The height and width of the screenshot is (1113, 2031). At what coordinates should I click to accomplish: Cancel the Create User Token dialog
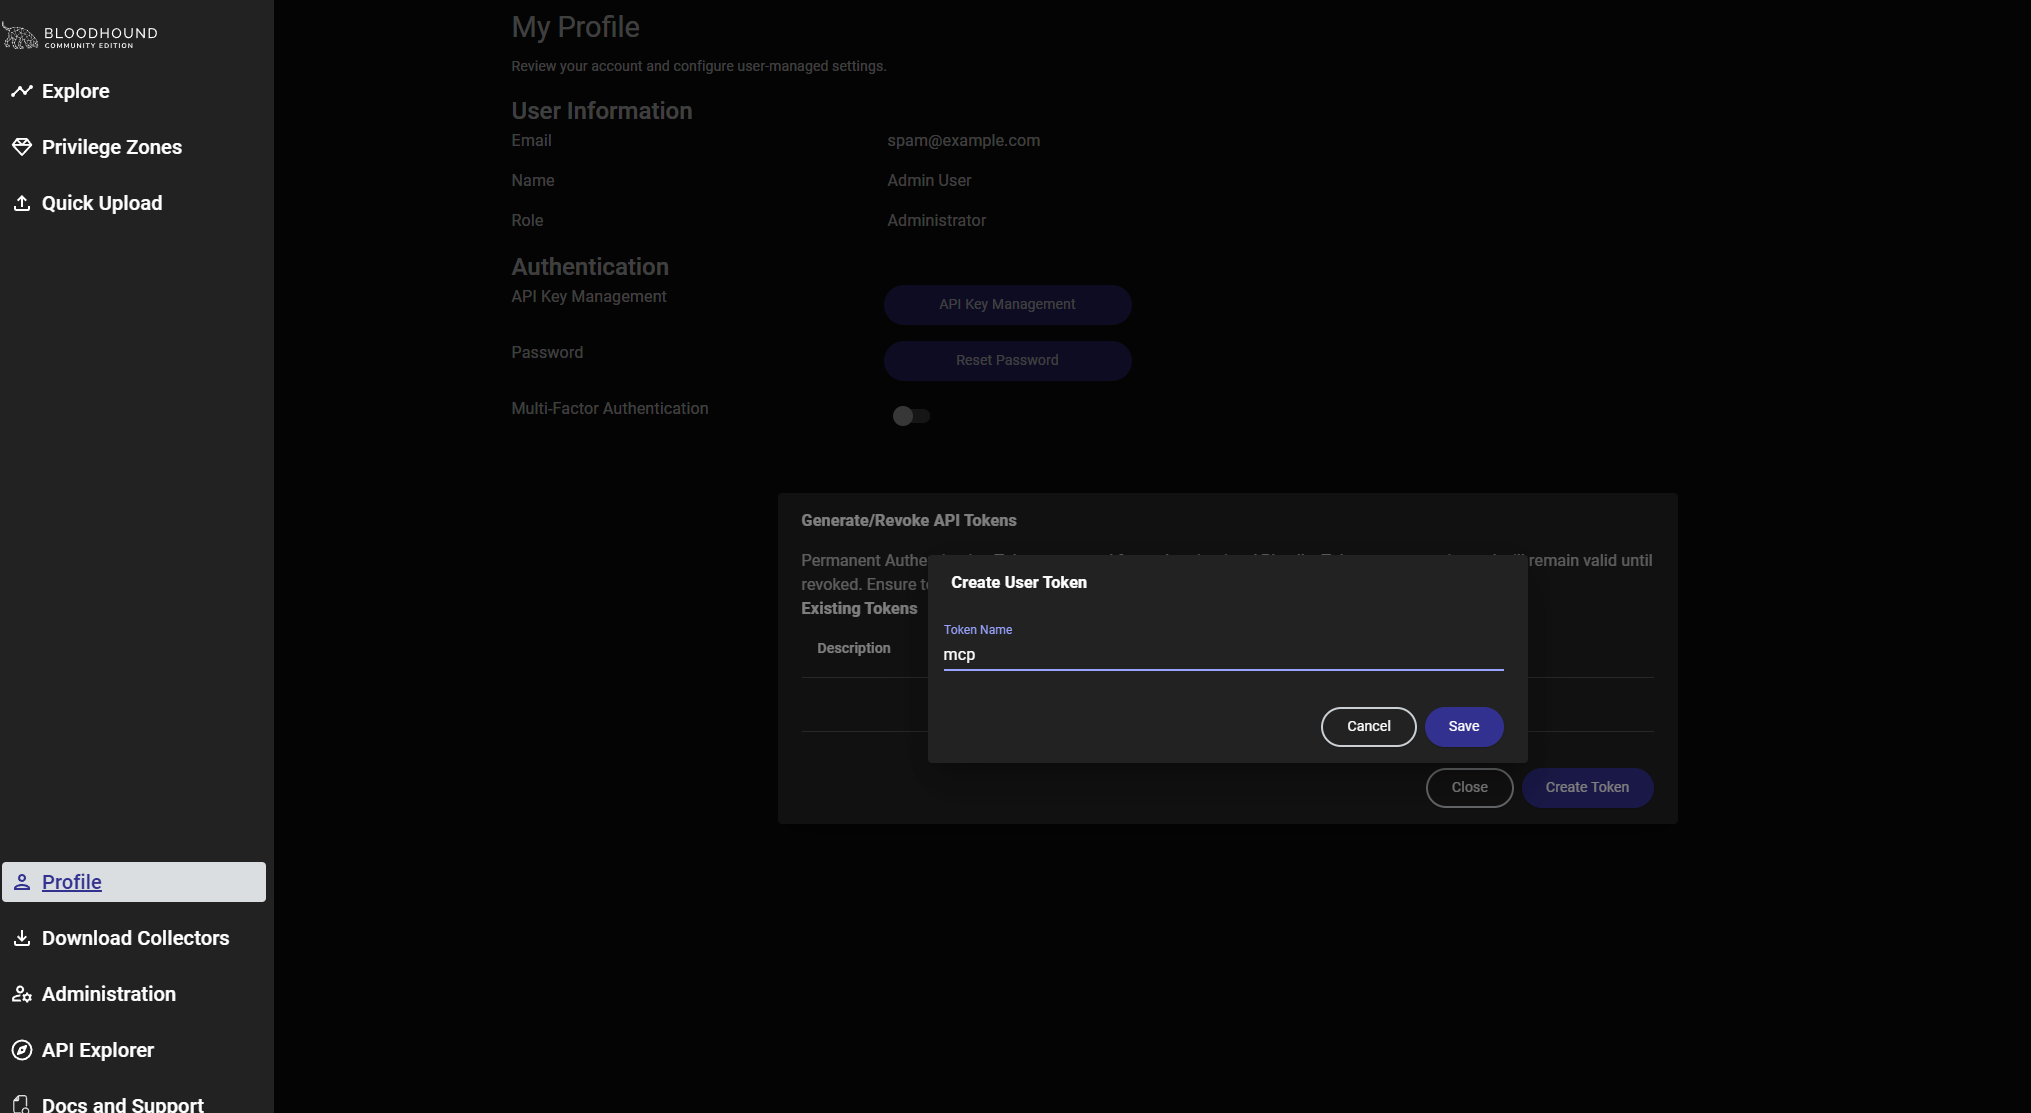(x=1368, y=727)
